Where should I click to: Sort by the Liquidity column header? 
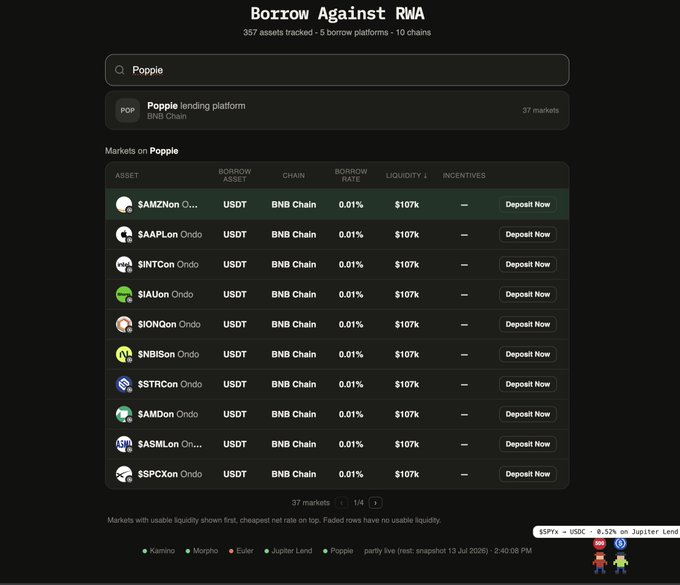click(x=406, y=175)
